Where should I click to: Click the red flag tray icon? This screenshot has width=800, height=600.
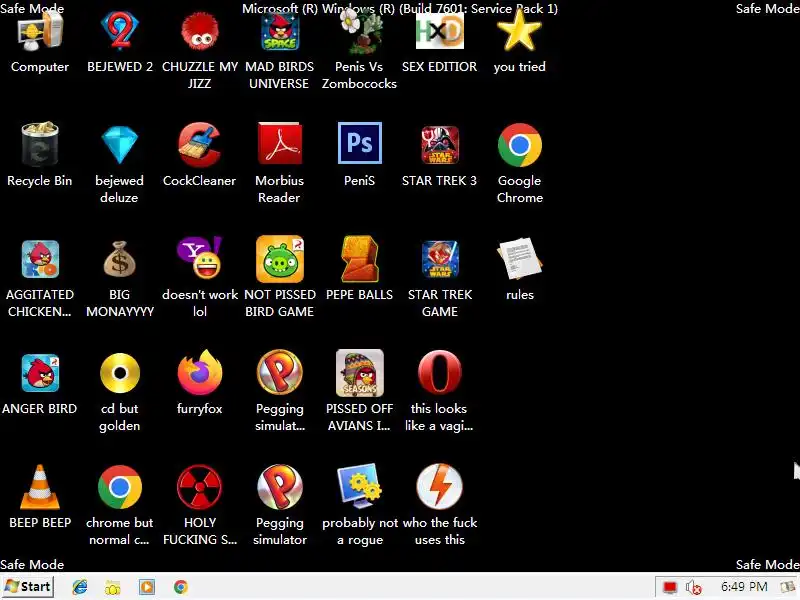click(670, 588)
